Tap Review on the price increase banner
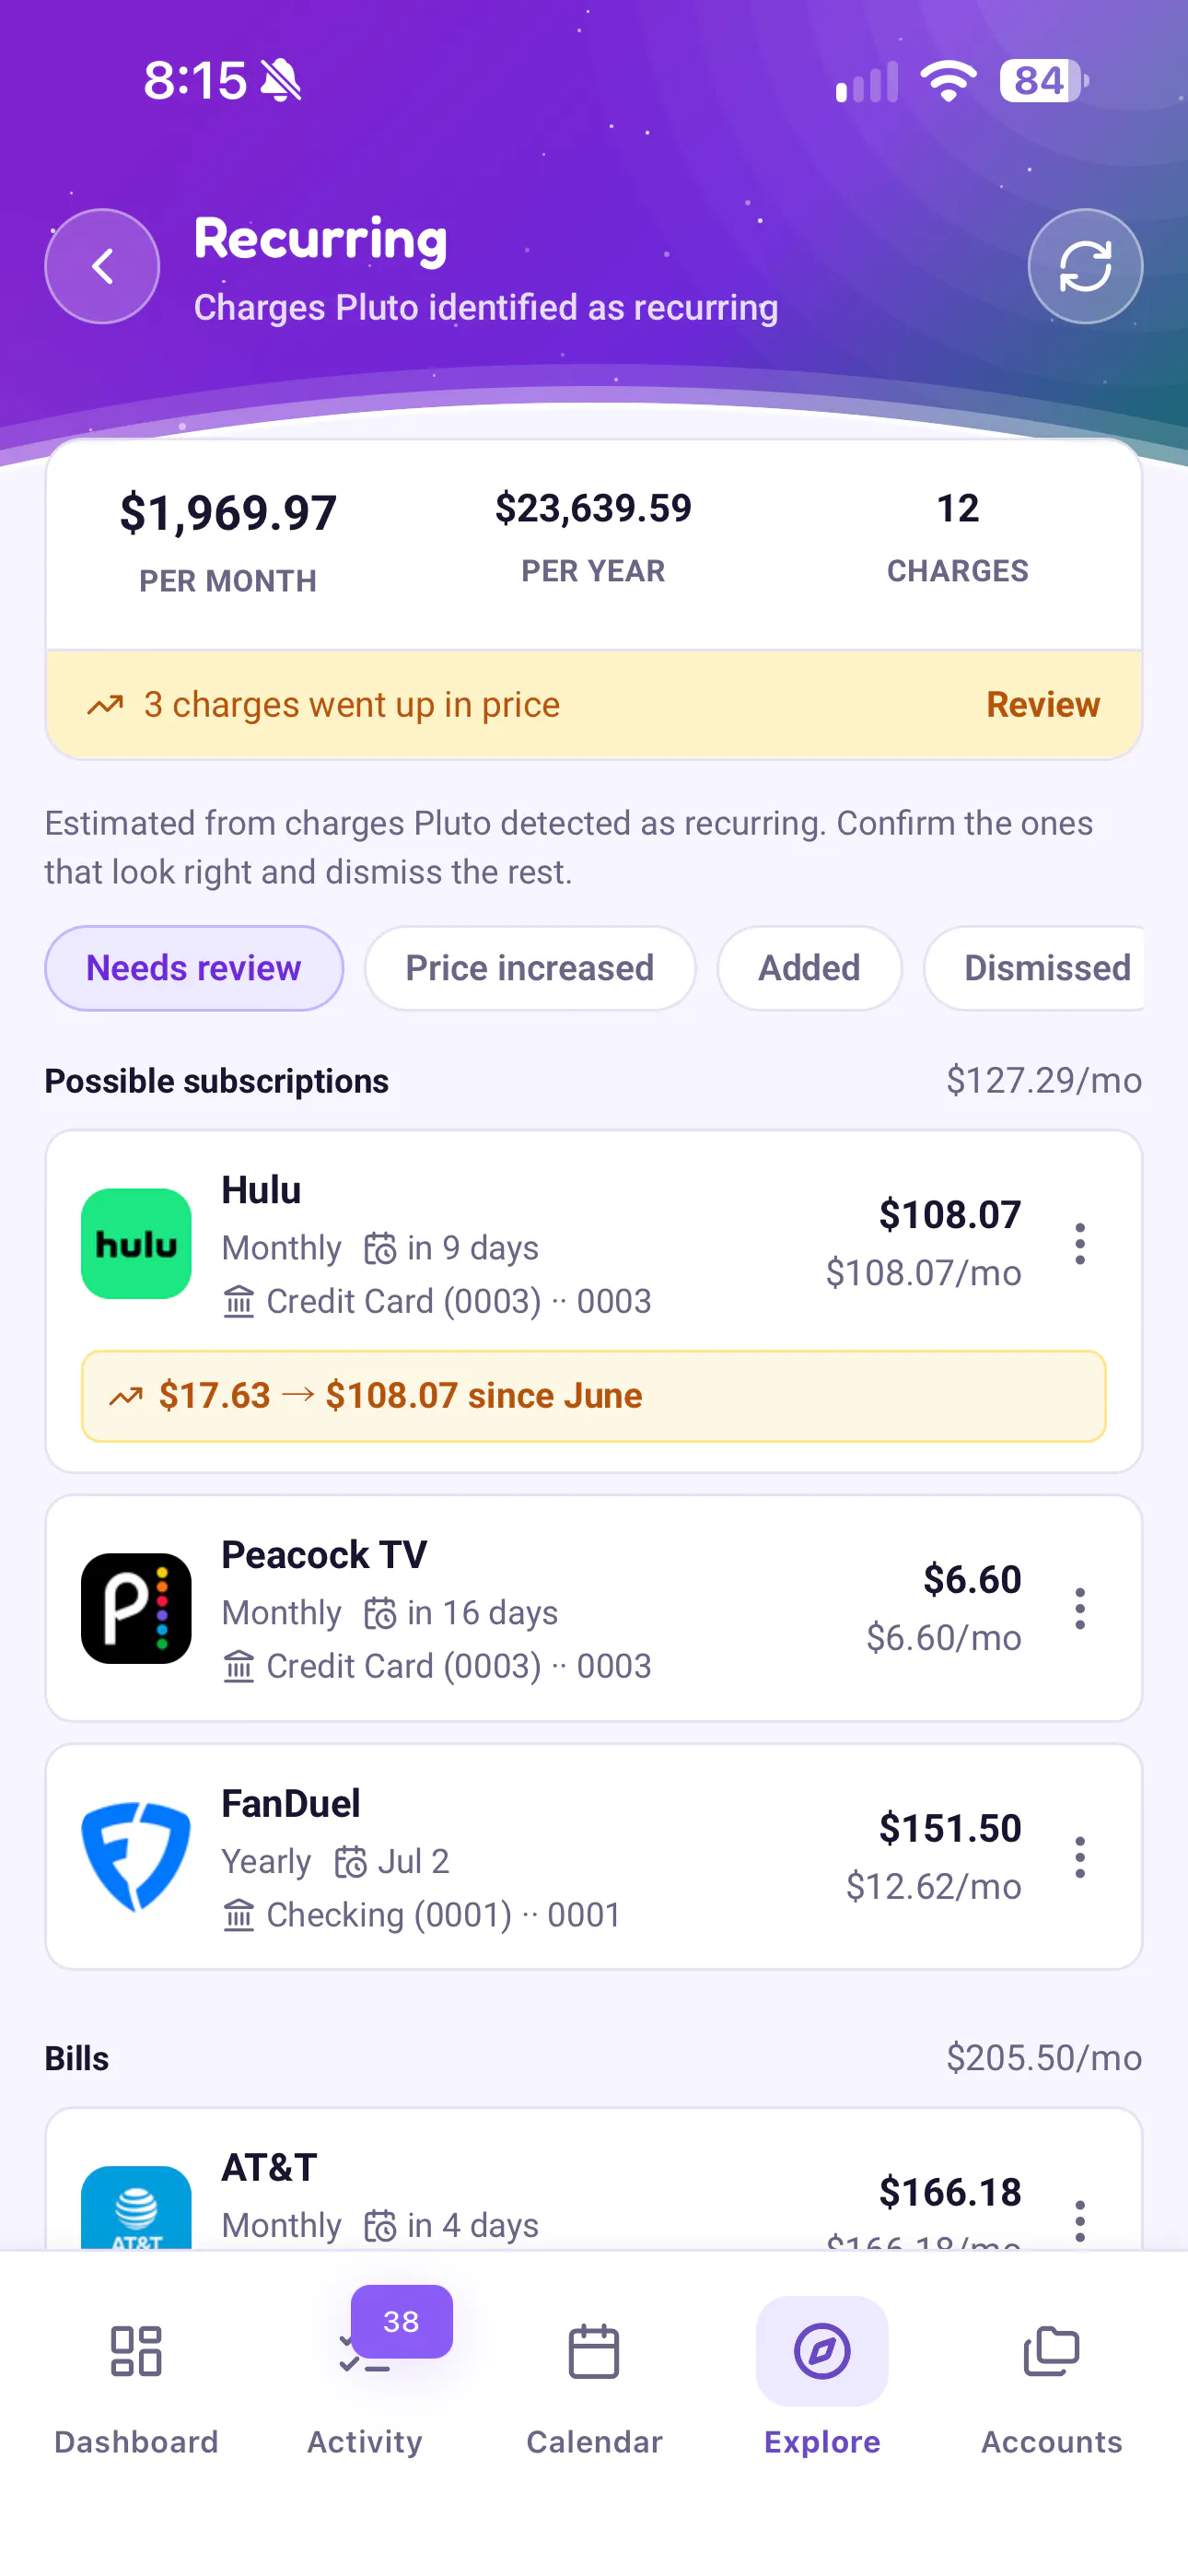Image resolution: width=1188 pixels, height=2576 pixels. [x=1043, y=705]
